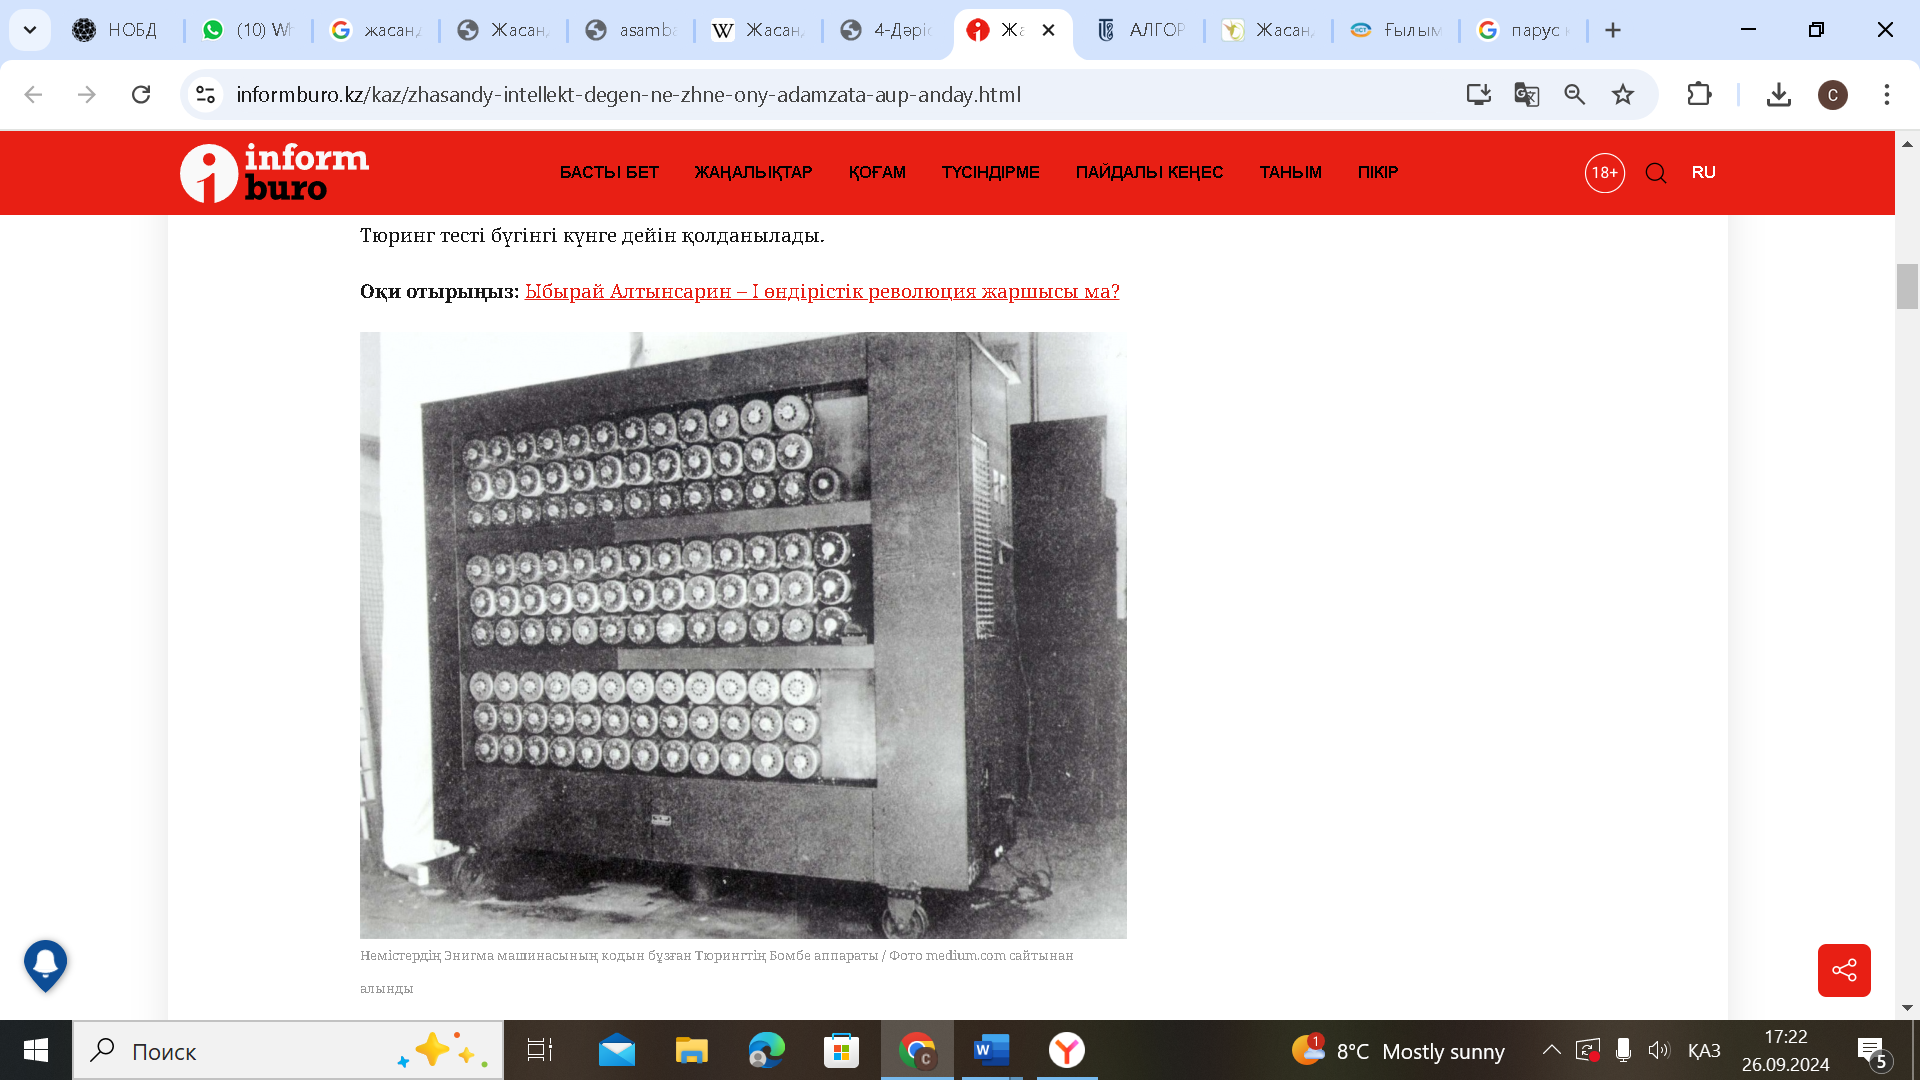Viewport: 1920px width, 1080px height.
Task: Open the Chrome extensions puzzle icon
Action: 1699,95
